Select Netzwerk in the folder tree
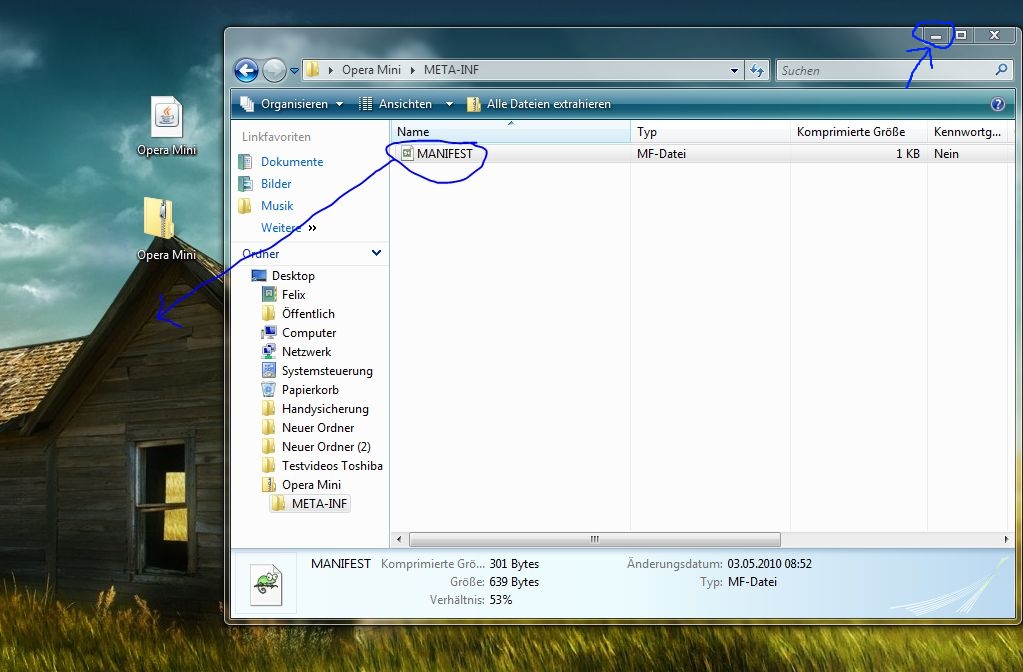The image size is (1023, 672). 306,352
